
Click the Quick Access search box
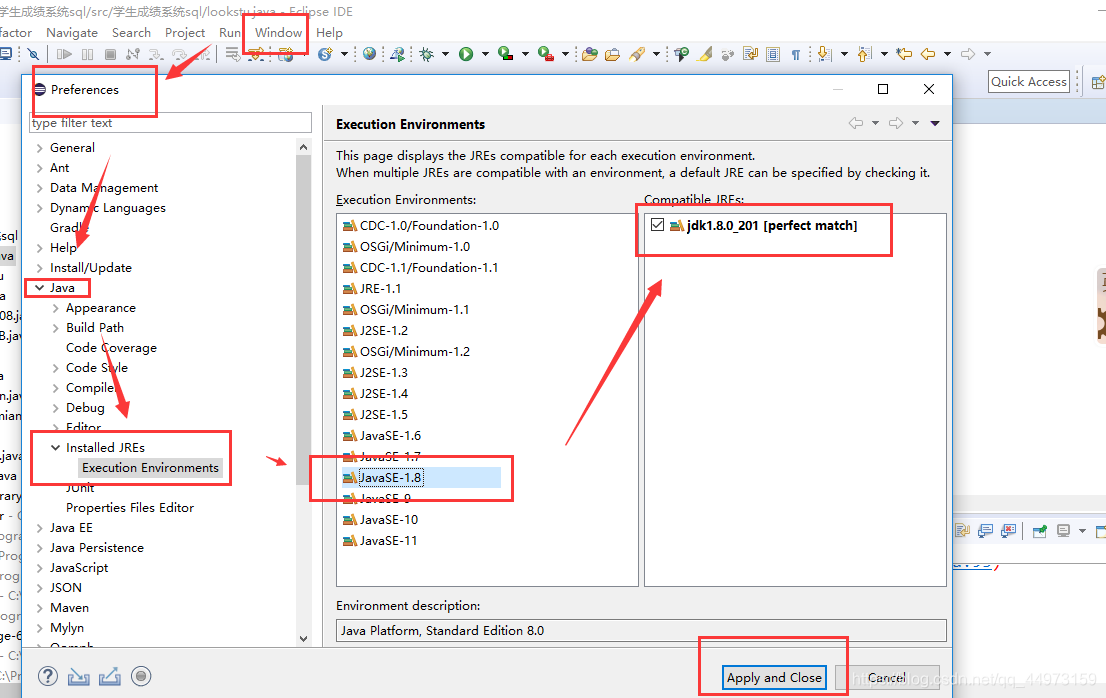tap(1028, 82)
